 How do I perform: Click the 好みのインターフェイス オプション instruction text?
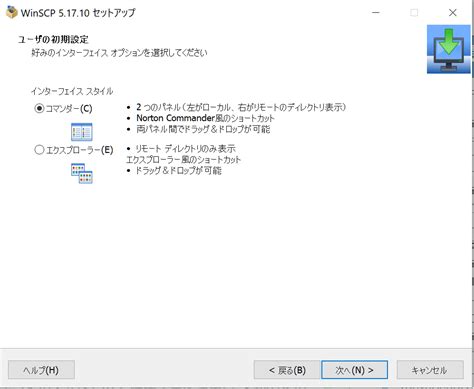[x=119, y=53]
